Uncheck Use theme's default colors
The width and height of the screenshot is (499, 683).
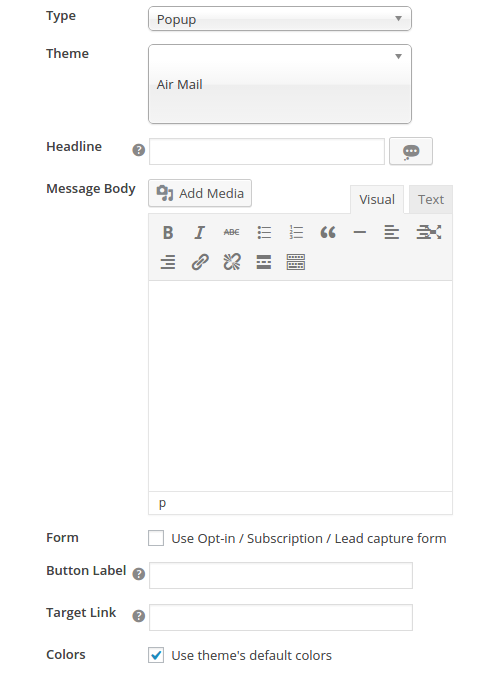coord(156,655)
